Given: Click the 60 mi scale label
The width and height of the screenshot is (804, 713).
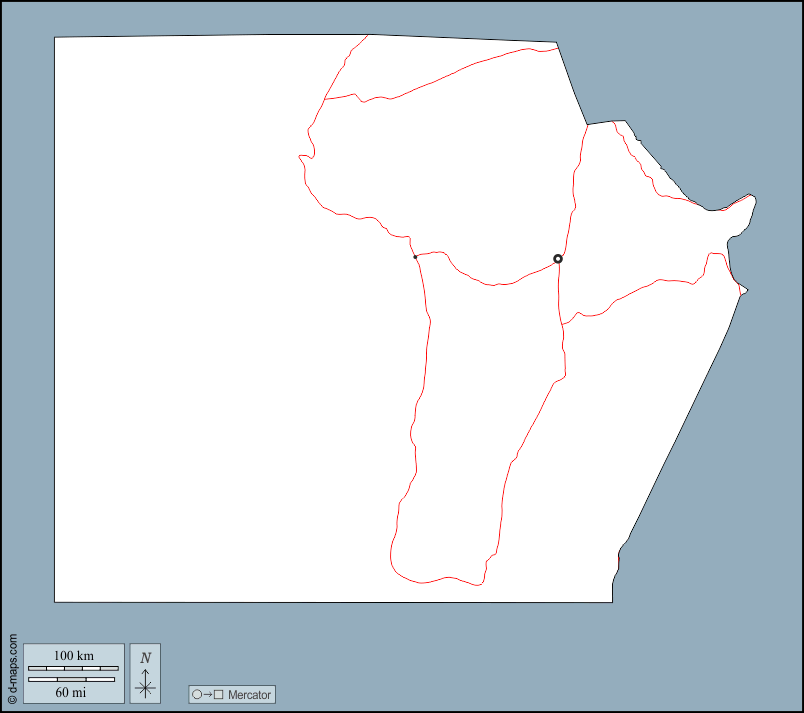Looking at the screenshot, I should click(71, 692).
